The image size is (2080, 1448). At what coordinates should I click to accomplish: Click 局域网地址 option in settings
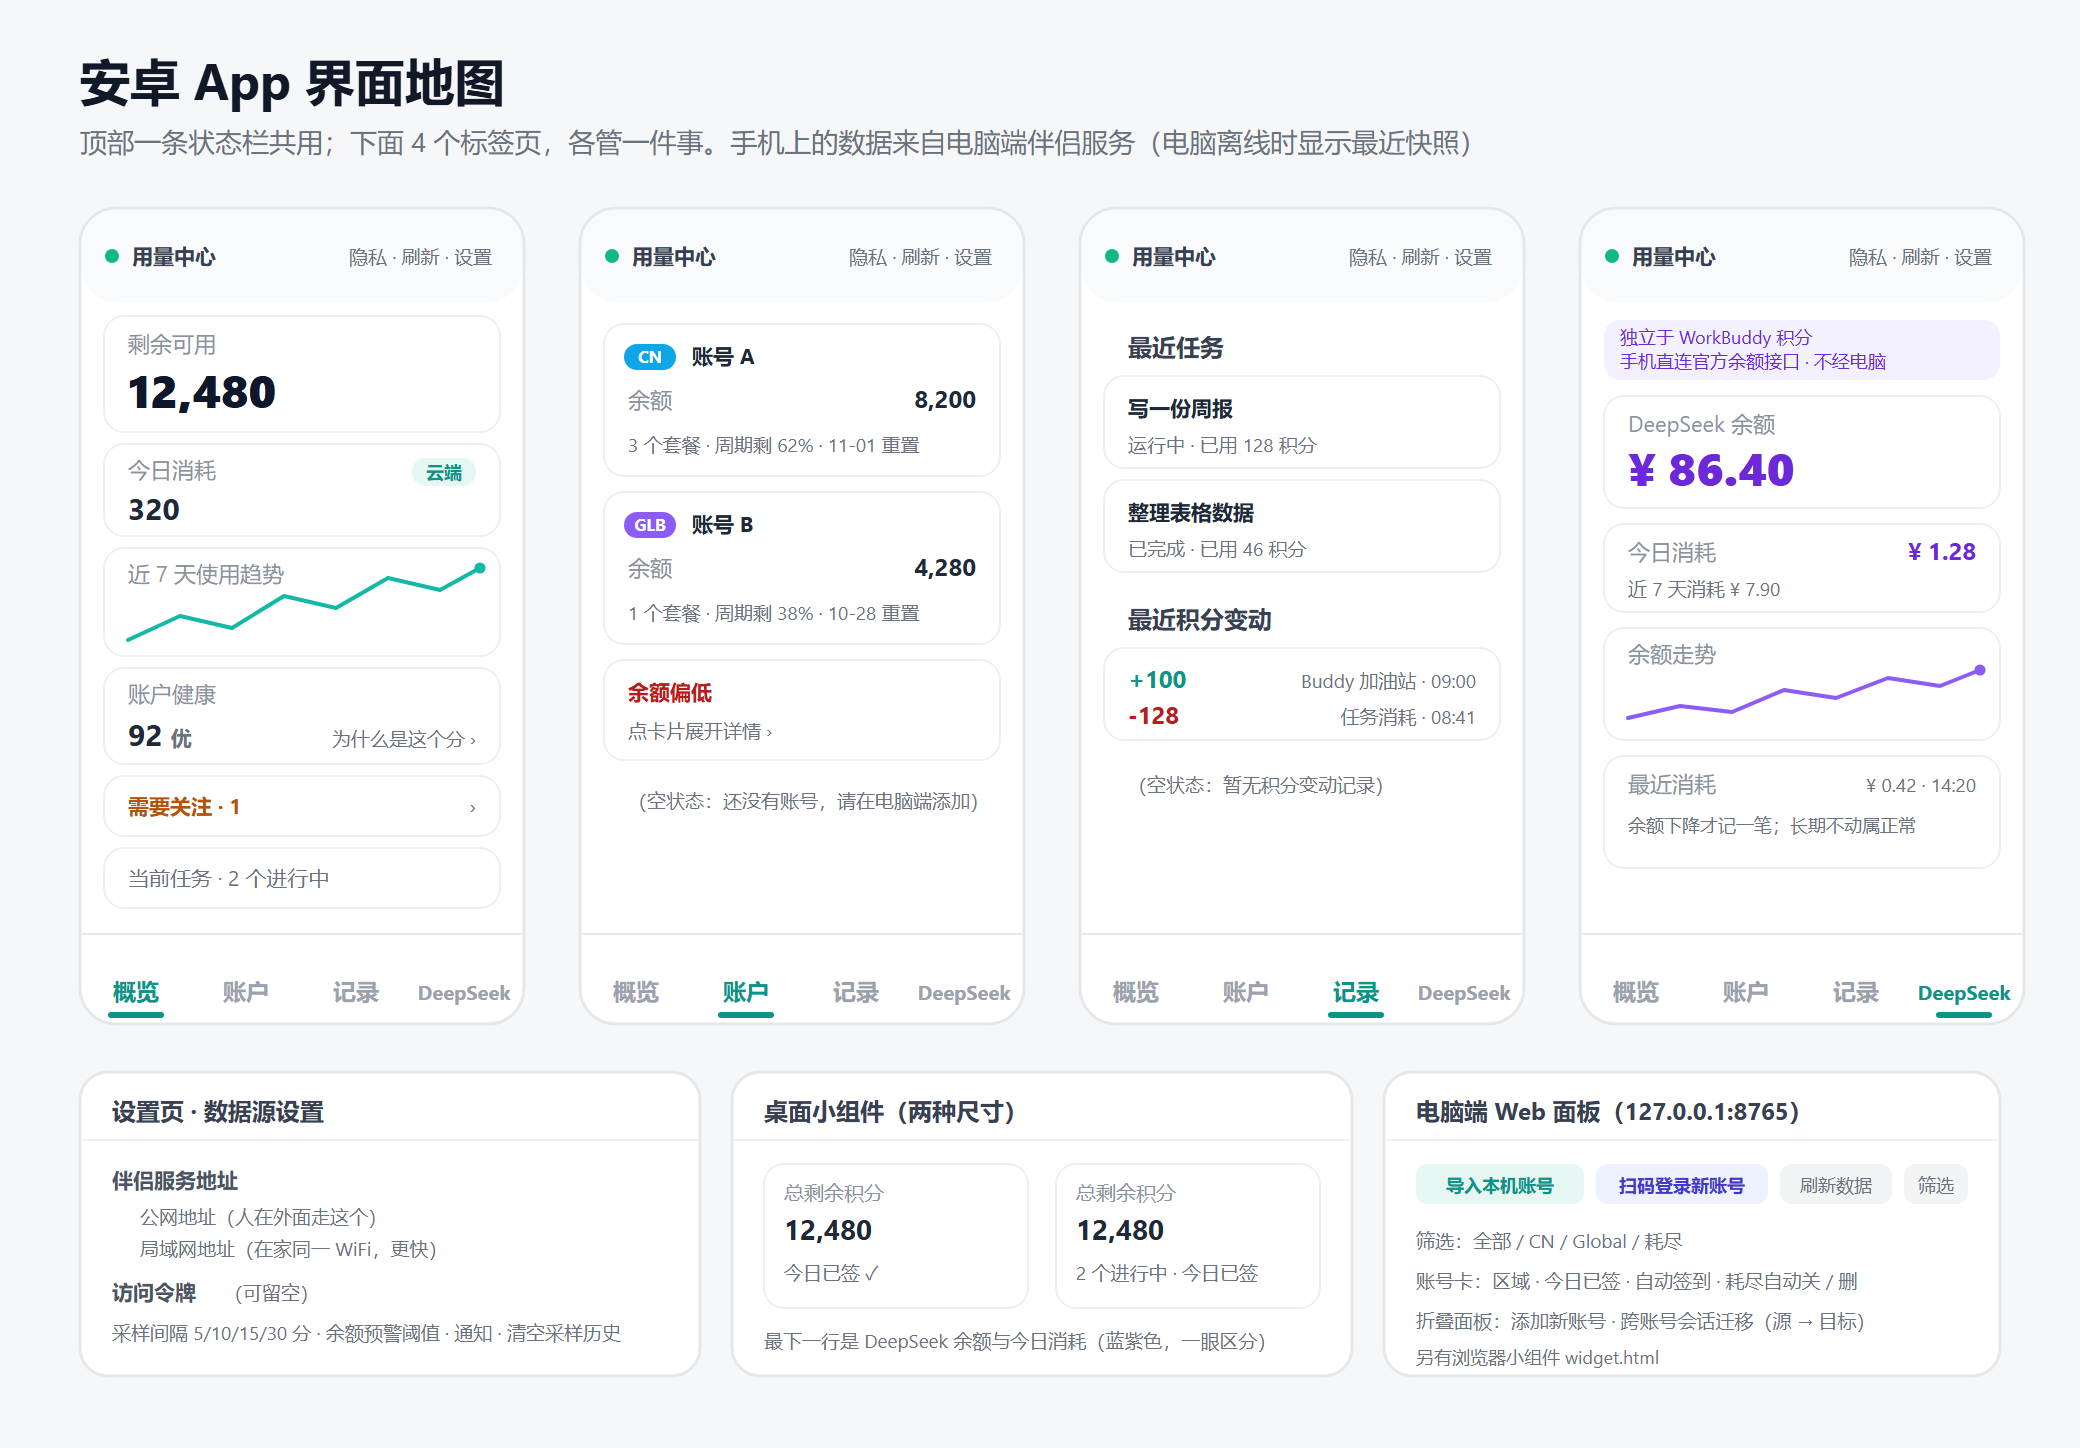(288, 1249)
